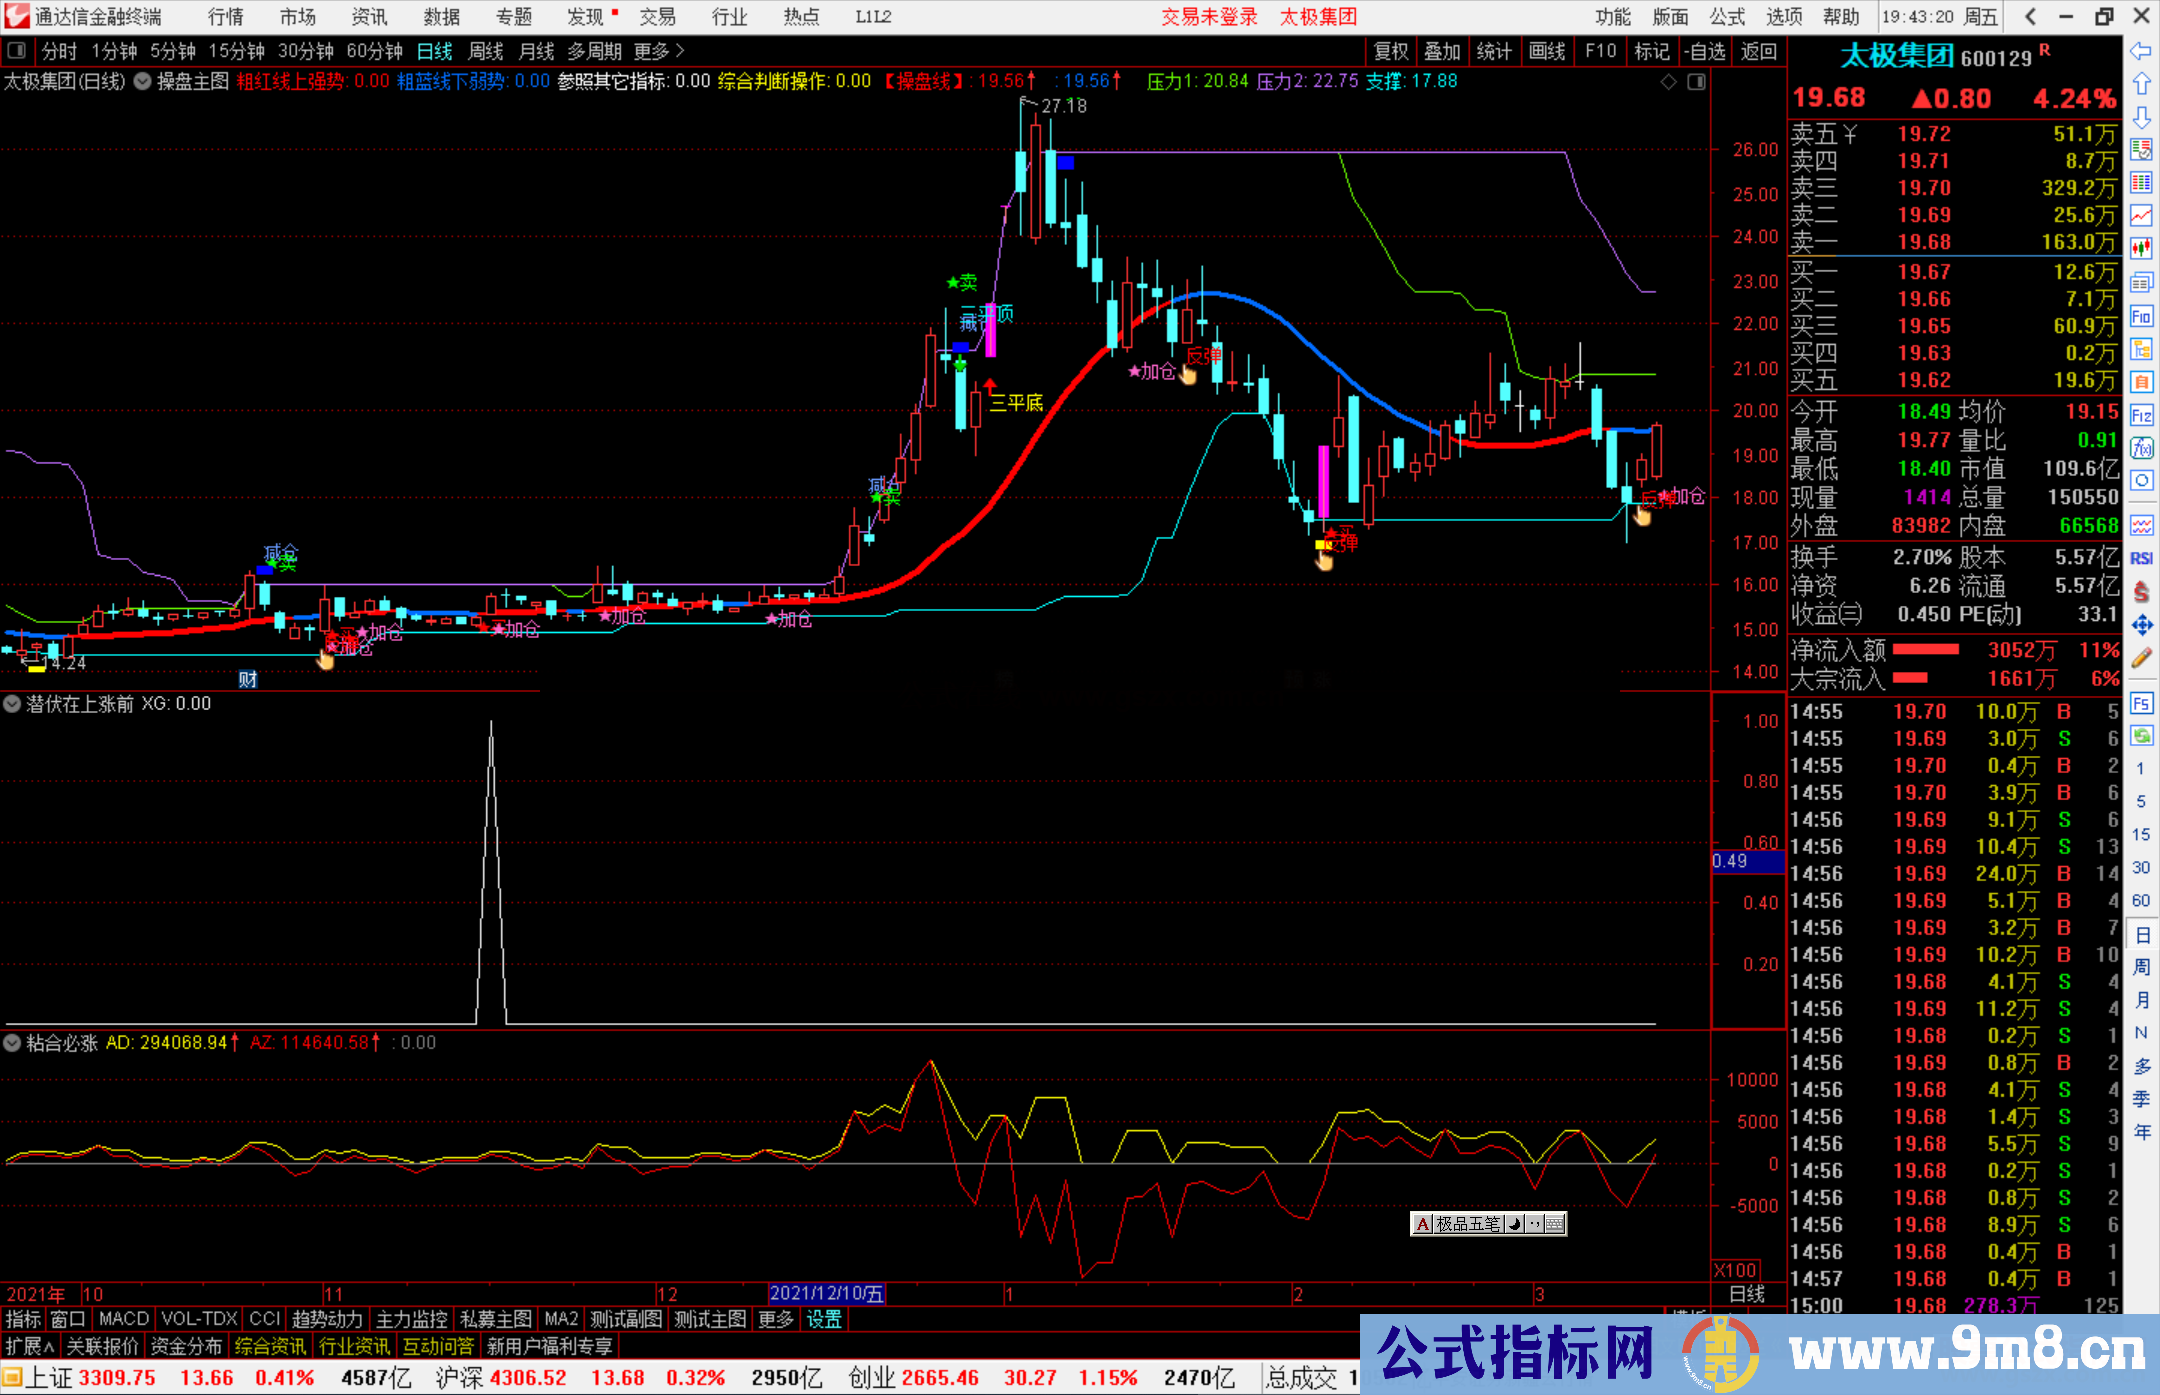Viewport: 2160px width, 1395px height.
Task: Click the 画线 drawing button
Action: (x=1546, y=51)
